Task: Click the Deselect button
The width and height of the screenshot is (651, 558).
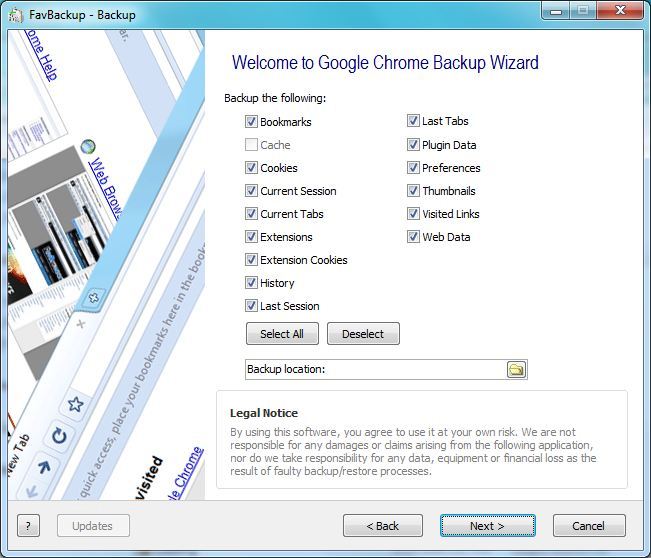Action: coord(363,334)
